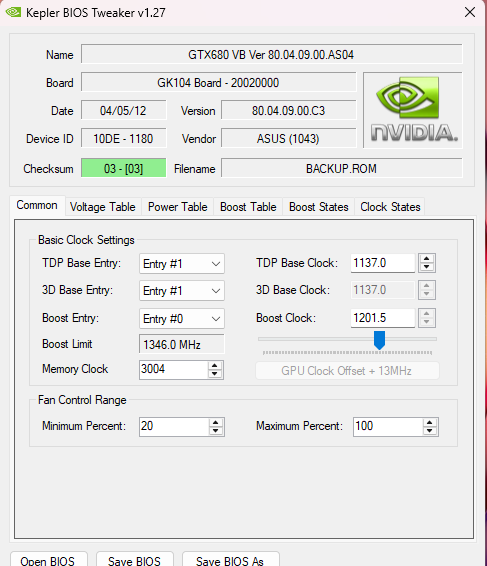Decrease fan Minimum Percent with down arrow
The image size is (487, 566).
click(x=216, y=431)
